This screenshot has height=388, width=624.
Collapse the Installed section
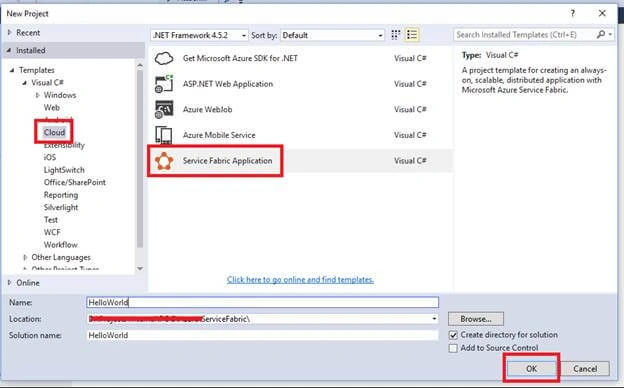pos(9,51)
